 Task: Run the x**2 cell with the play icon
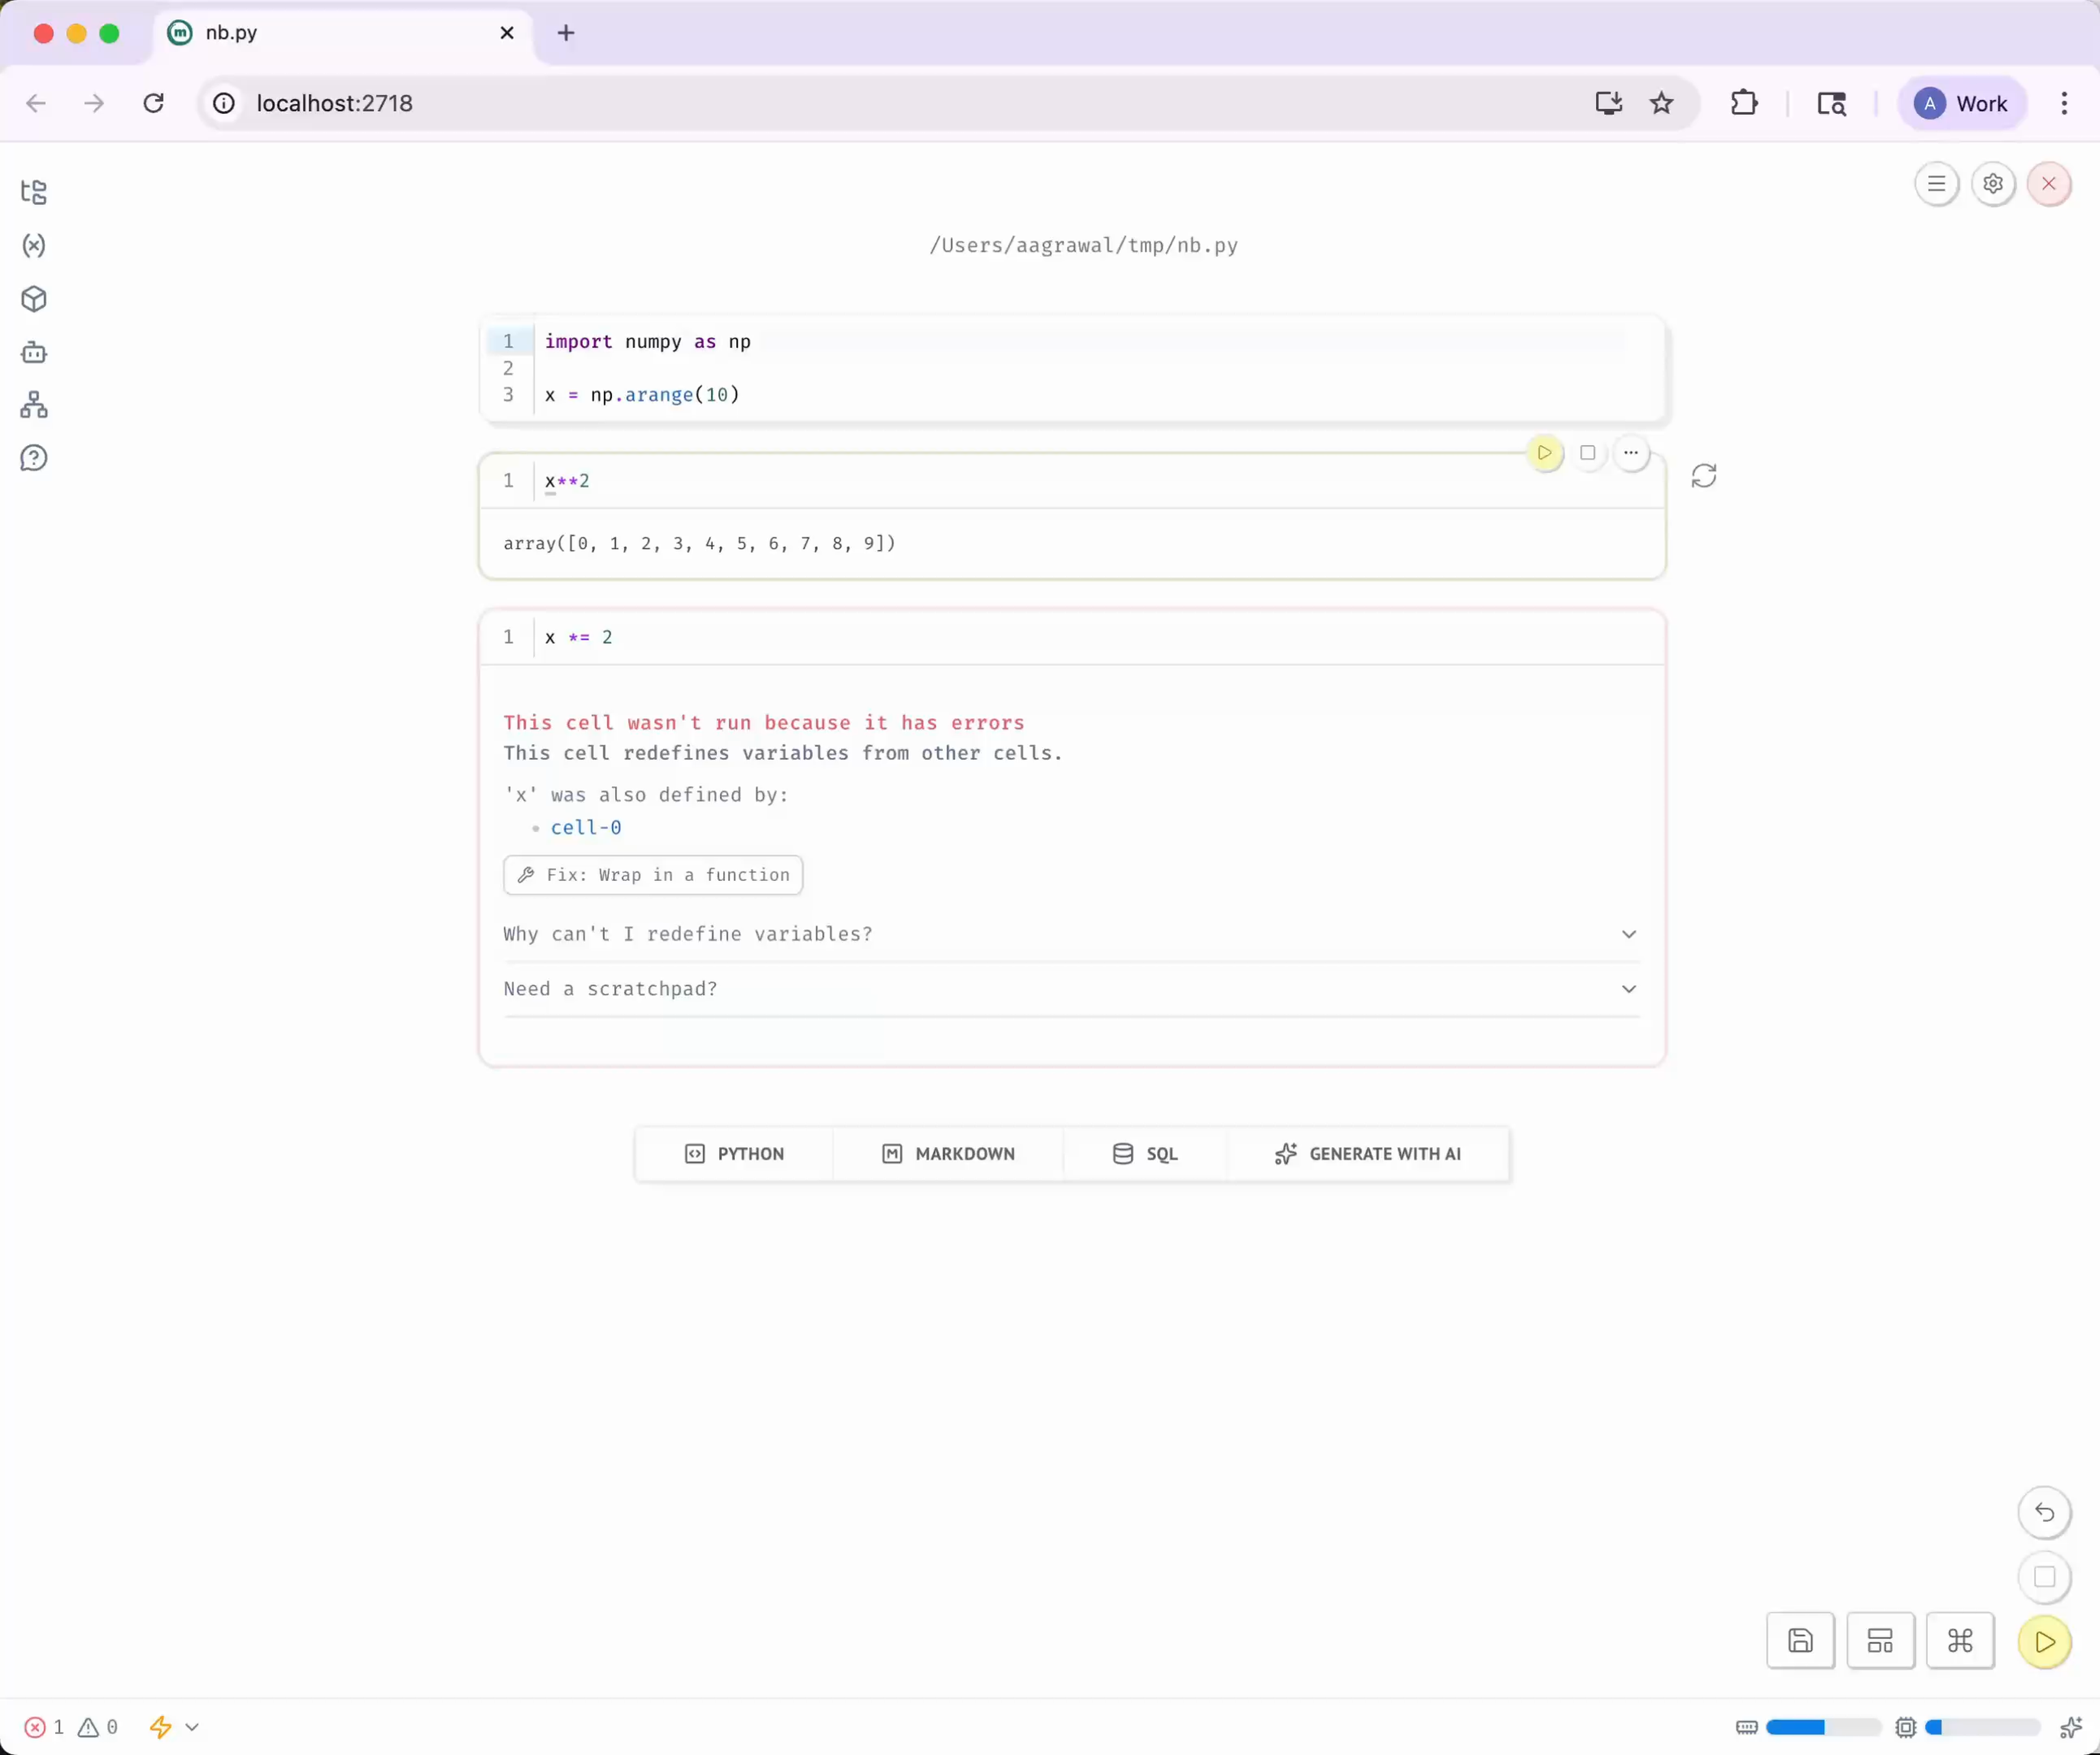[x=1544, y=452]
